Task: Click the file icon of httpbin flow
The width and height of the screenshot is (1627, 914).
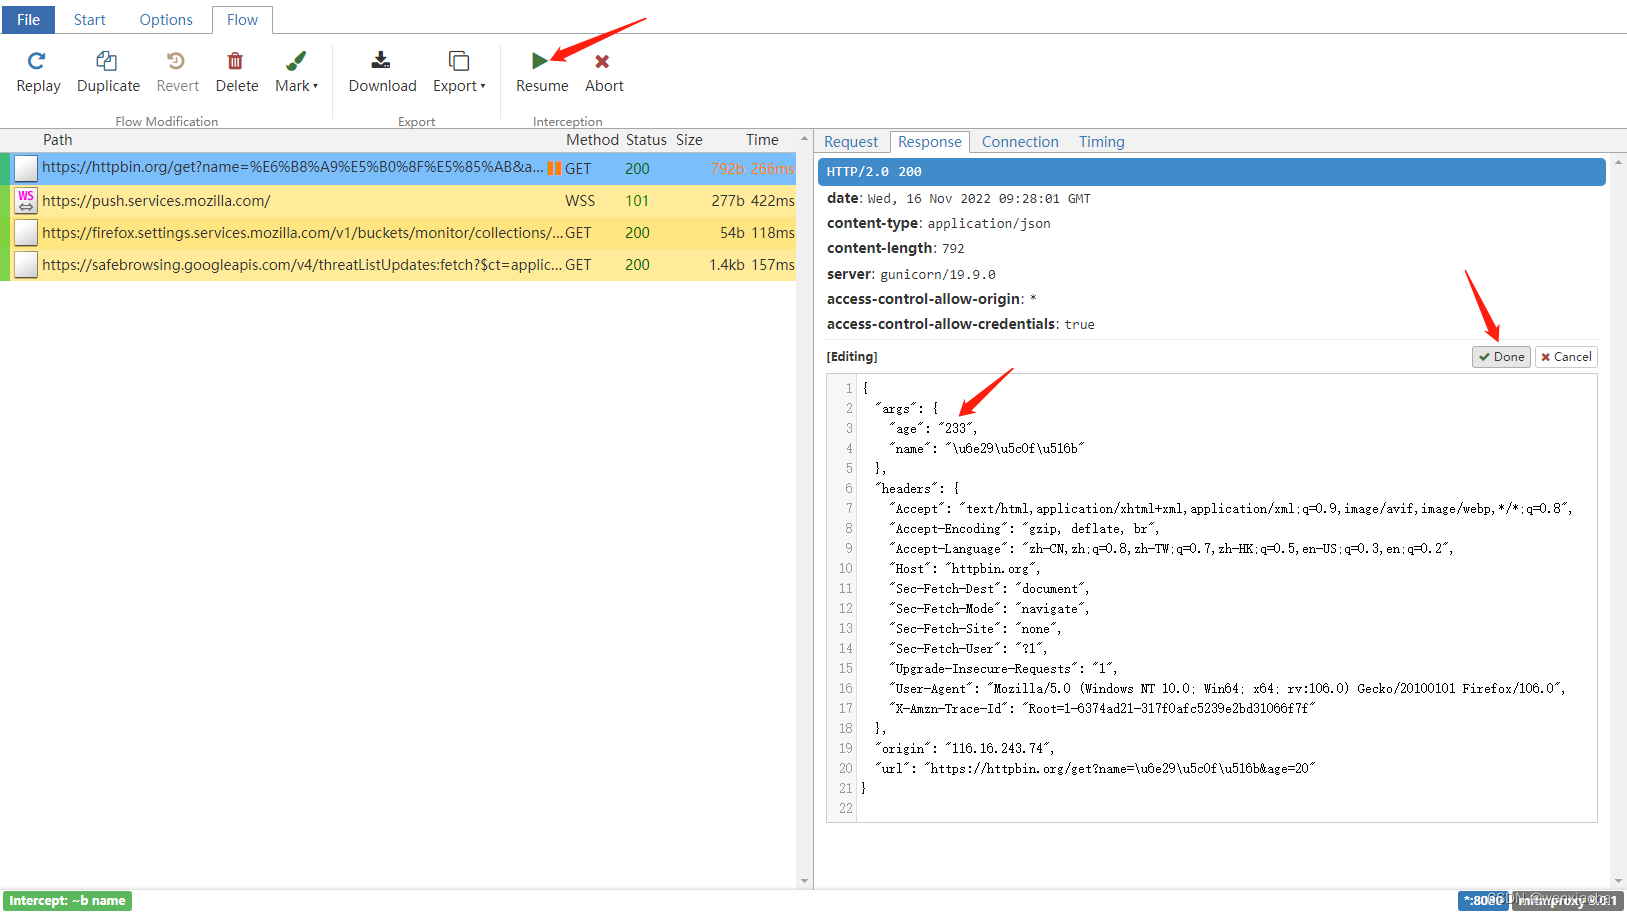Action: [26, 168]
